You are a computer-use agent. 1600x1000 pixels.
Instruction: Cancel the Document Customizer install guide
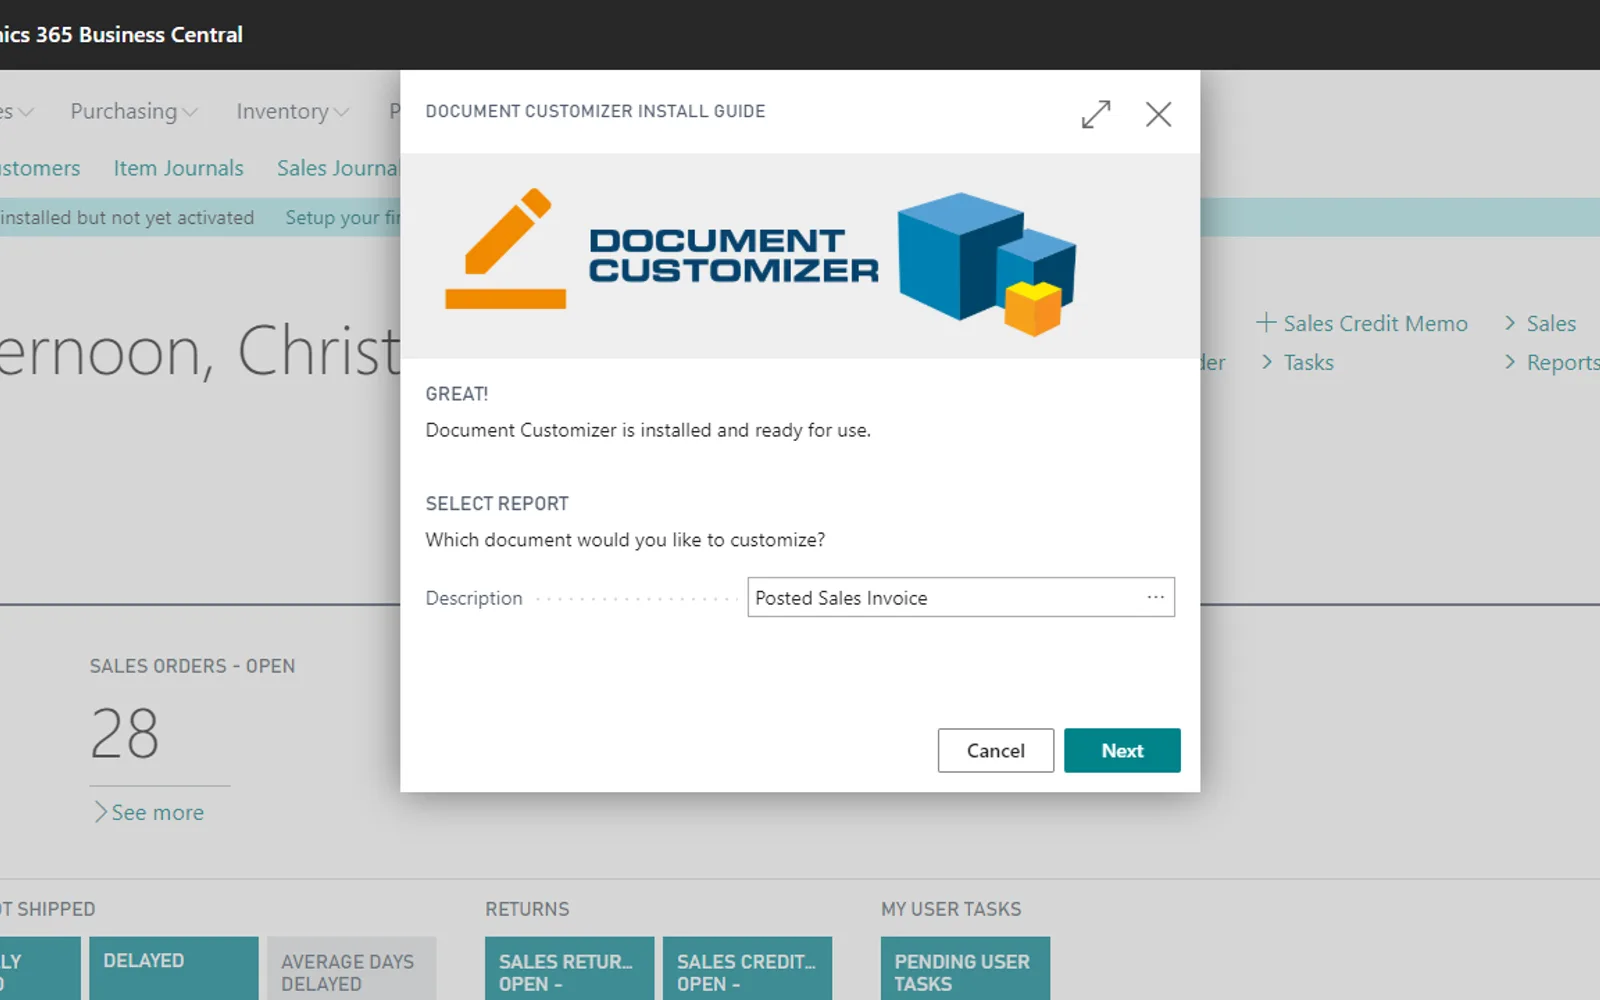pyautogui.click(x=995, y=750)
